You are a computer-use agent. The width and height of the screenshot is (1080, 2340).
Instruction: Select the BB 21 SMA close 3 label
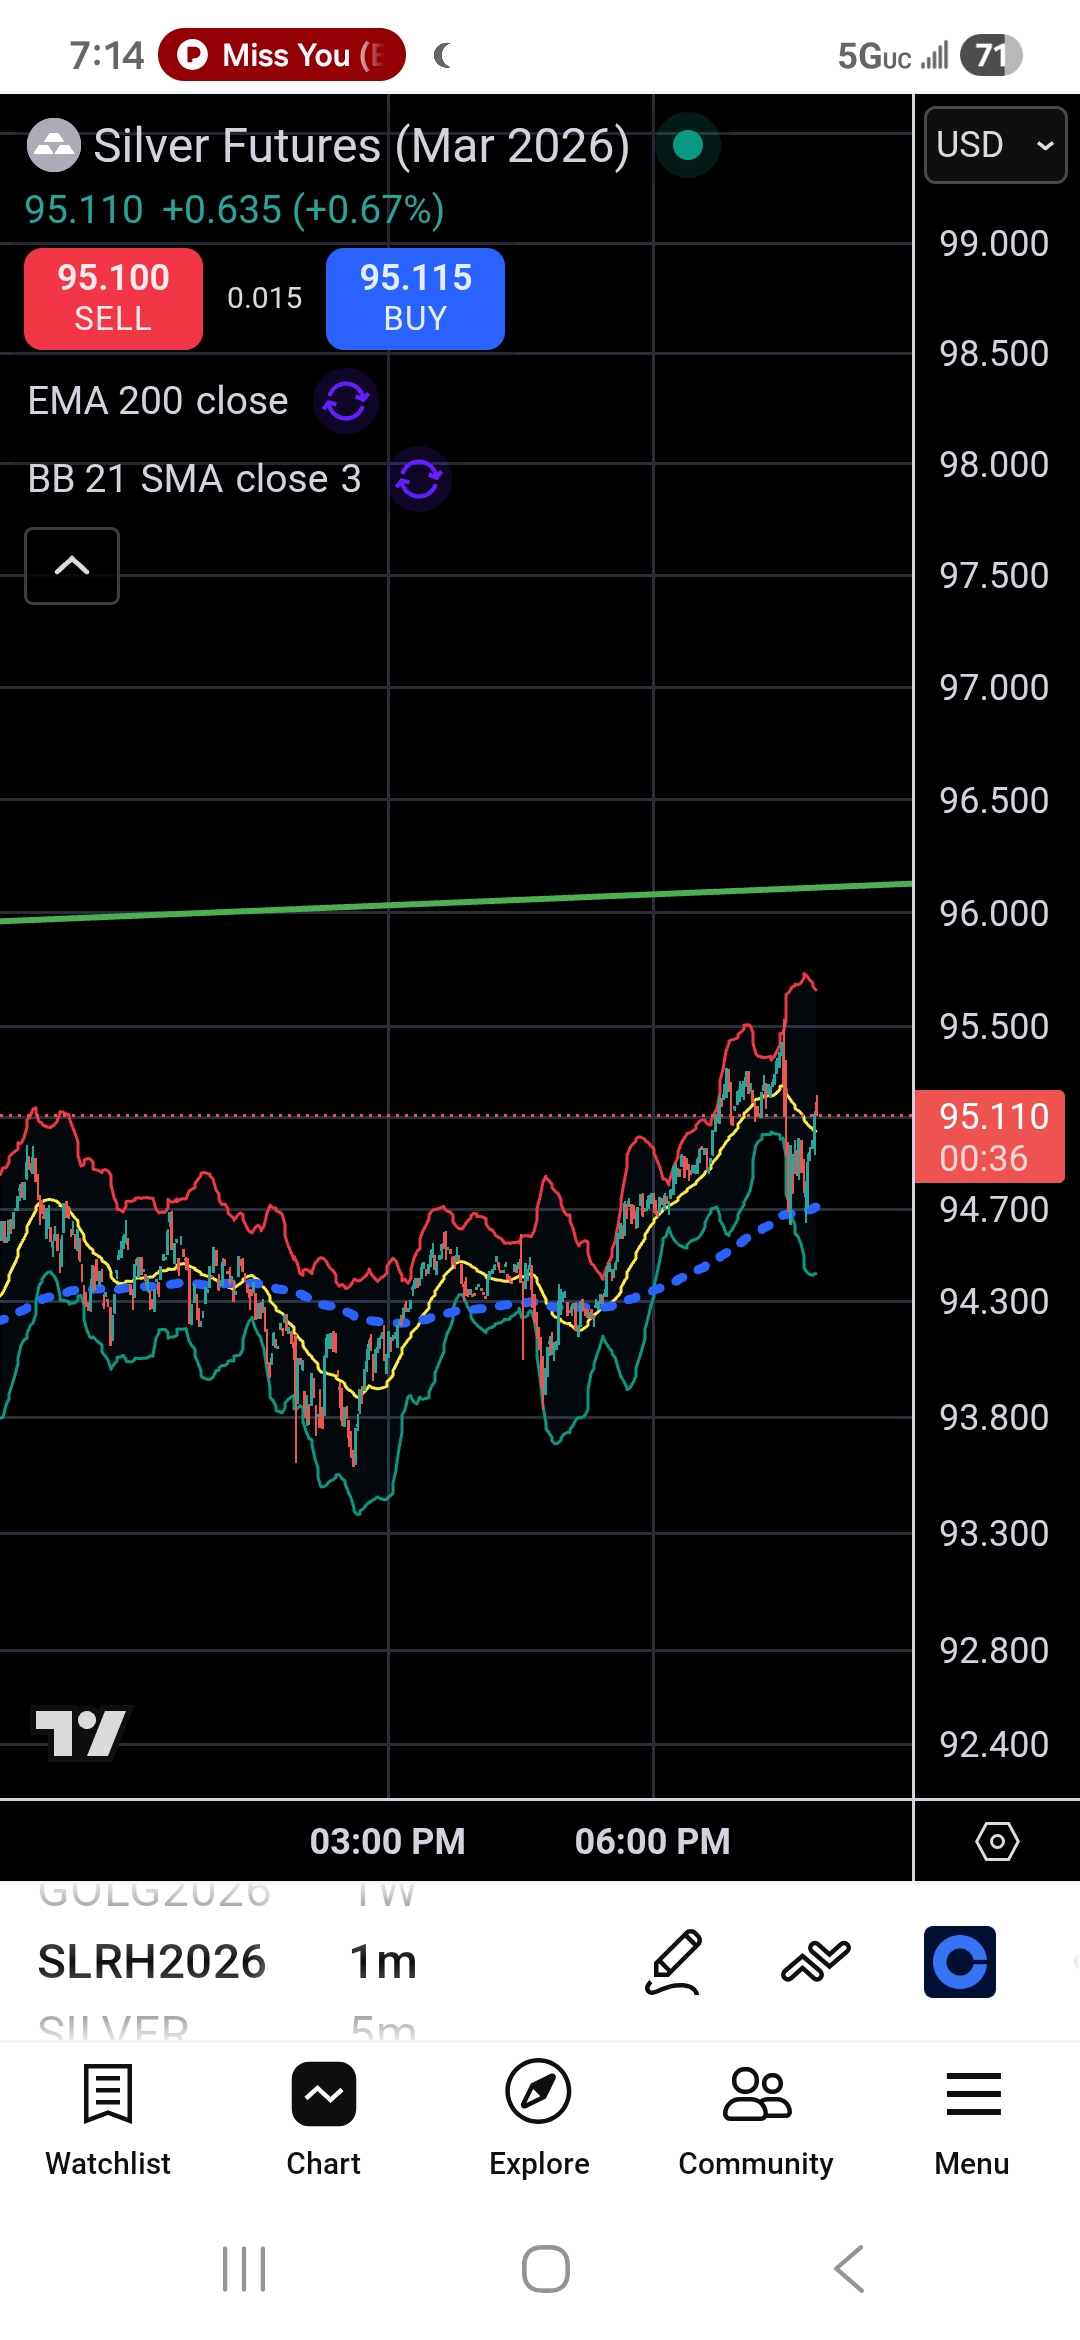(194, 479)
